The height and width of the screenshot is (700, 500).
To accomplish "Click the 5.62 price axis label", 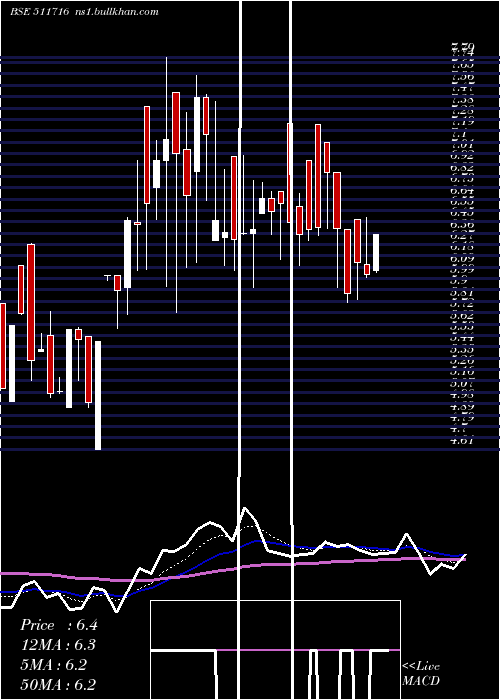I will click(462, 316).
